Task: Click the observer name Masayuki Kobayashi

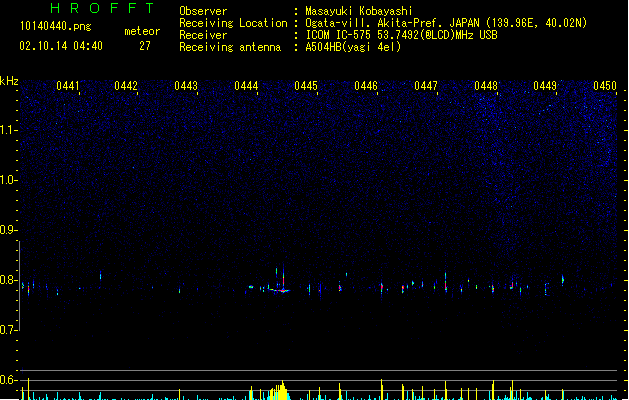Action: click(x=359, y=11)
